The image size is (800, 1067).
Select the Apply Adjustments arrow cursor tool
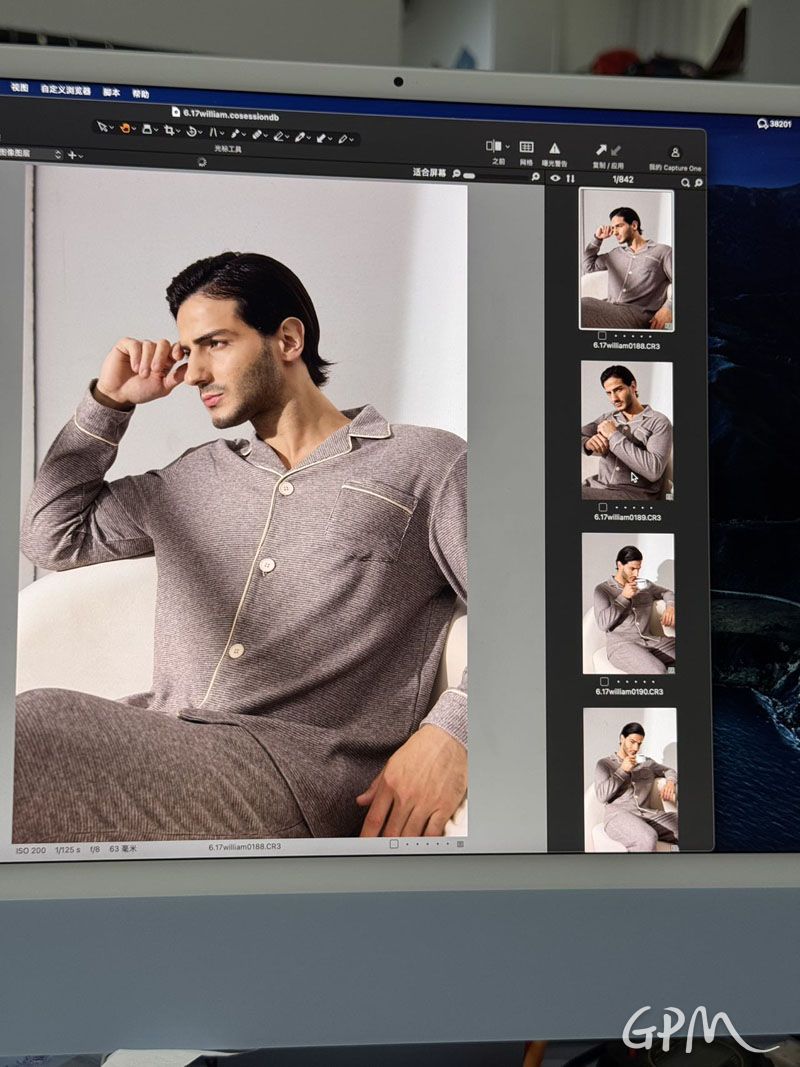point(321,138)
